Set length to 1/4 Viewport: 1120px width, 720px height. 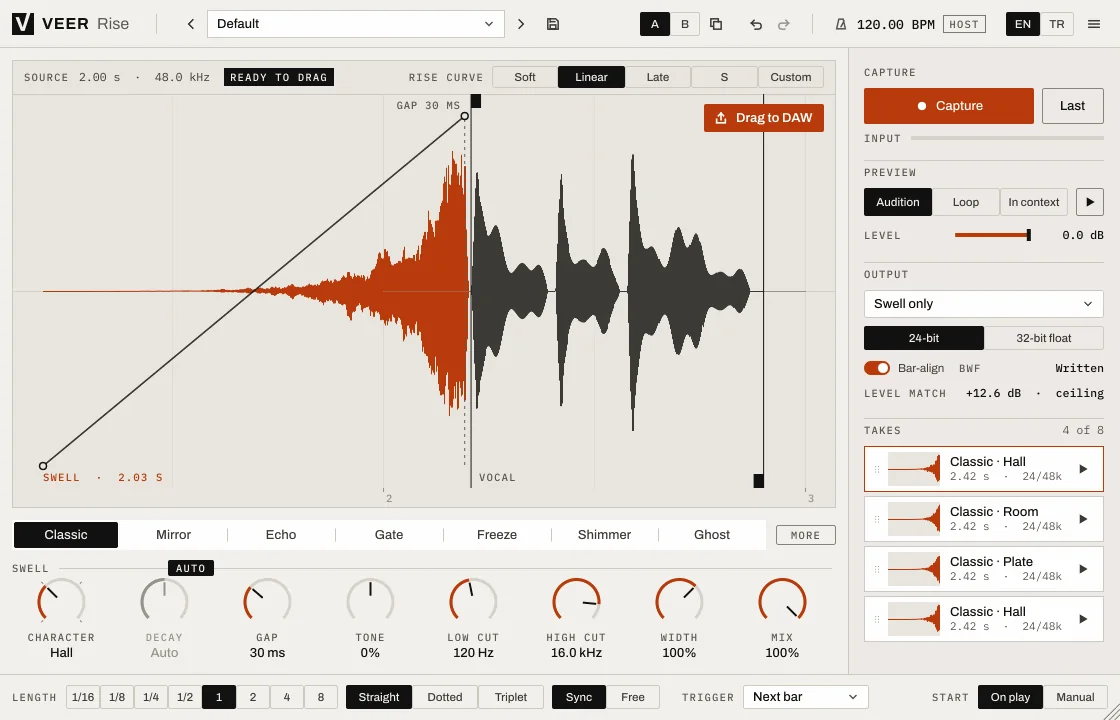[151, 697]
